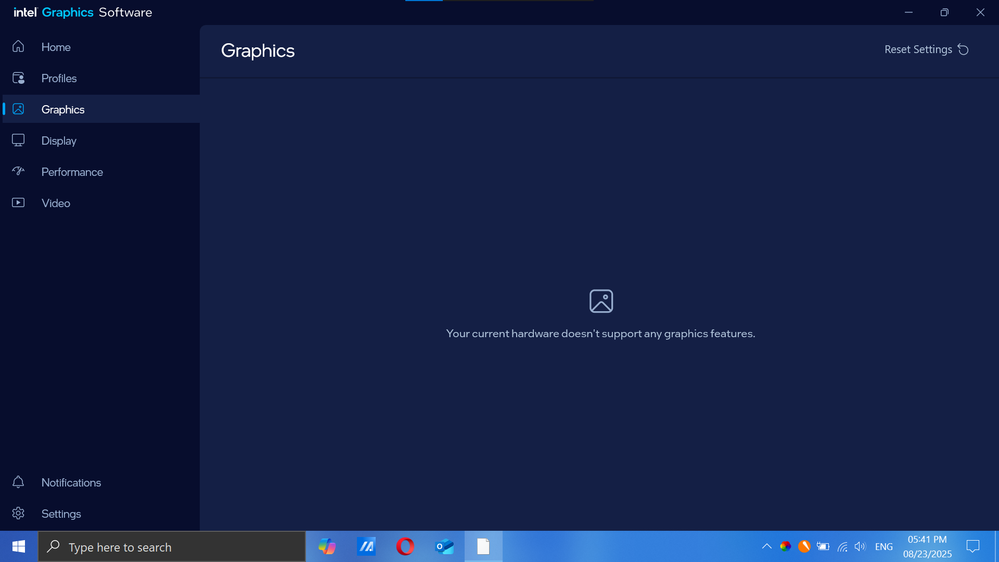999x562 pixels.
Task: Open Notifications in the sidebar
Action: 100,482
